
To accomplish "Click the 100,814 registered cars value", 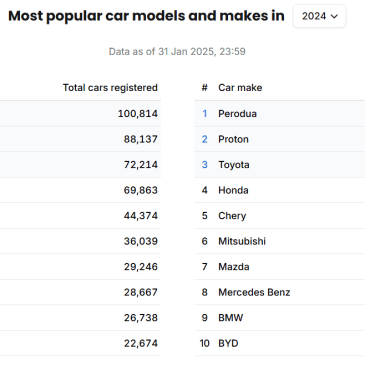I will tap(138, 114).
